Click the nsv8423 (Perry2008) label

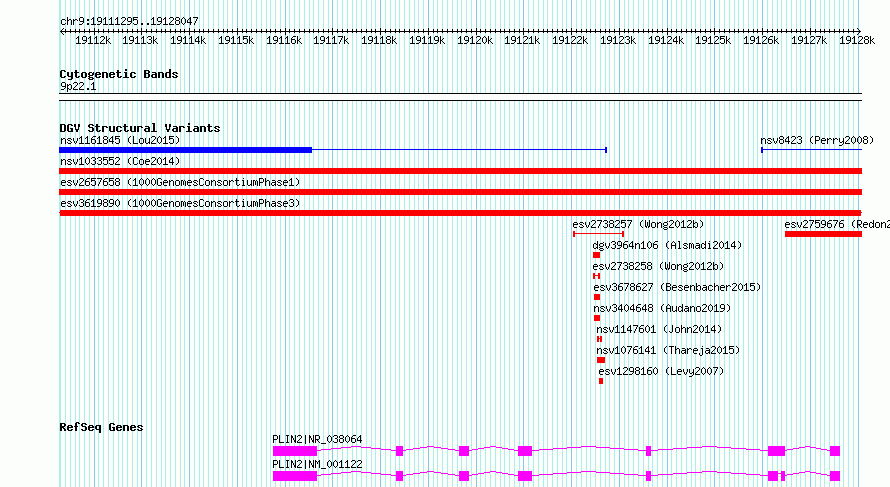pos(817,140)
